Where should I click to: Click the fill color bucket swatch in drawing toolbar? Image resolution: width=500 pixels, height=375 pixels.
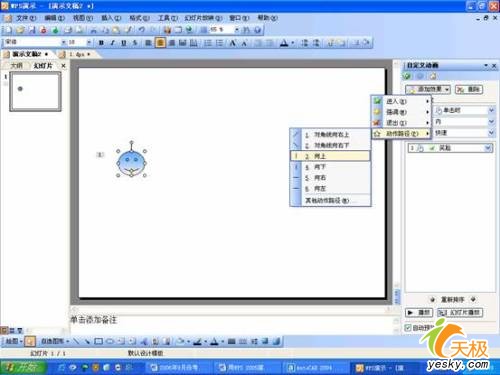(x=180, y=341)
